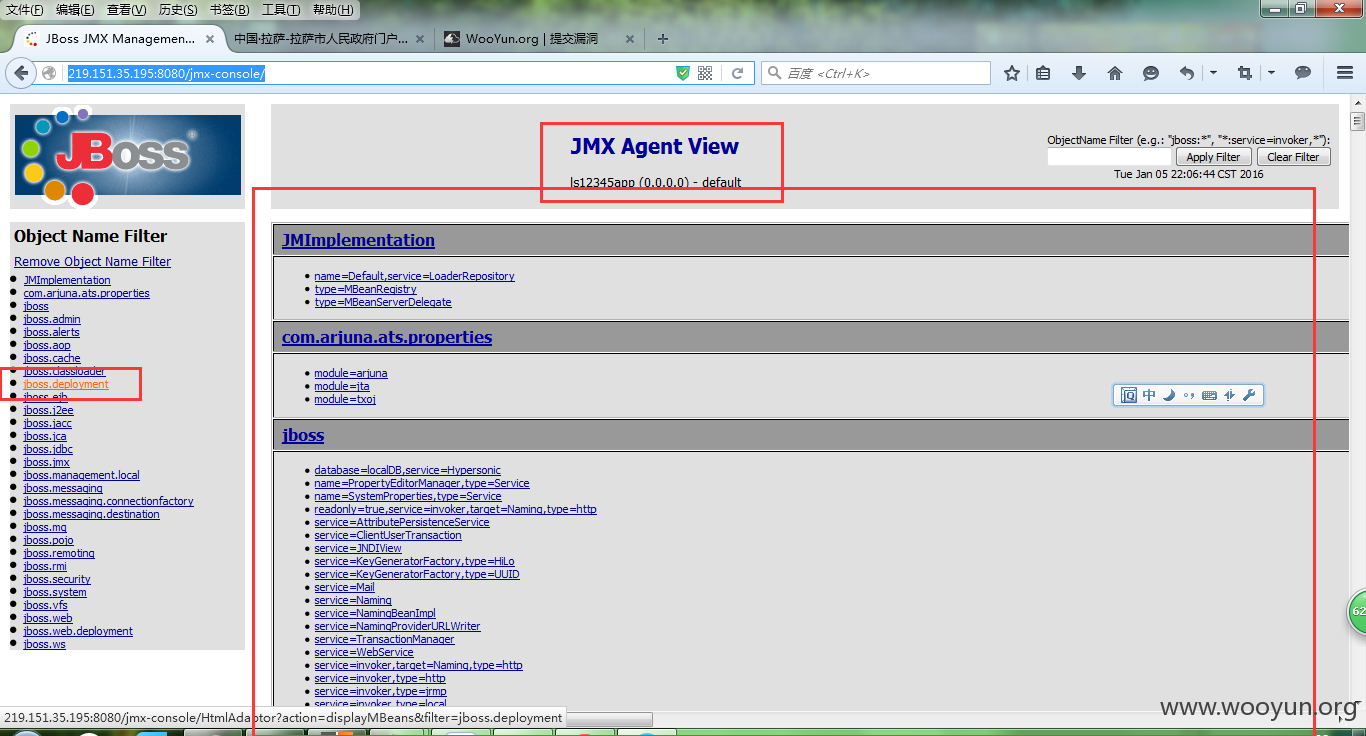The height and width of the screenshot is (736, 1366).
Task: Click the ObjectName Filter text field
Action: coord(1109,157)
